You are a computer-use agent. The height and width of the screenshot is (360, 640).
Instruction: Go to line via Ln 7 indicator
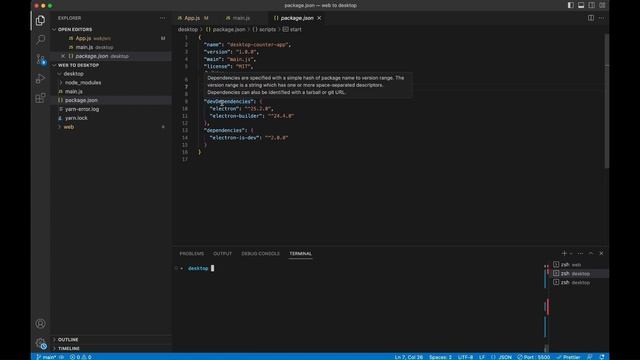tap(409, 357)
